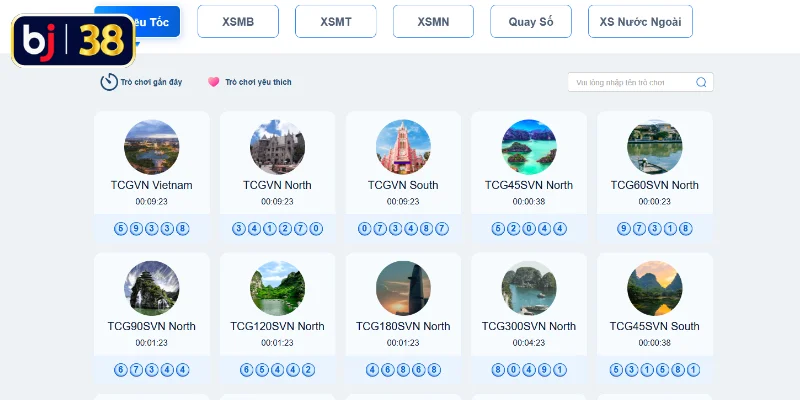Open TCG300SVN North thumbnail
The width and height of the screenshot is (800, 400).
tap(529, 288)
